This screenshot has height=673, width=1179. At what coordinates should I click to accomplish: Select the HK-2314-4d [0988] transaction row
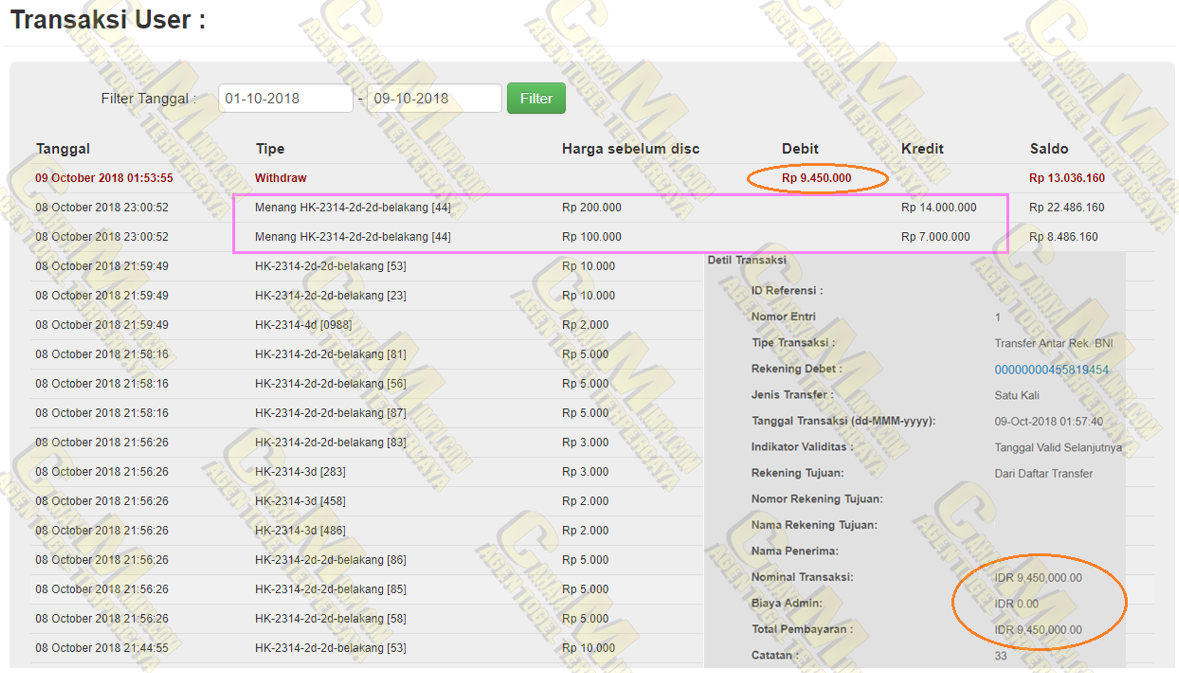click(x=303, y=325)
